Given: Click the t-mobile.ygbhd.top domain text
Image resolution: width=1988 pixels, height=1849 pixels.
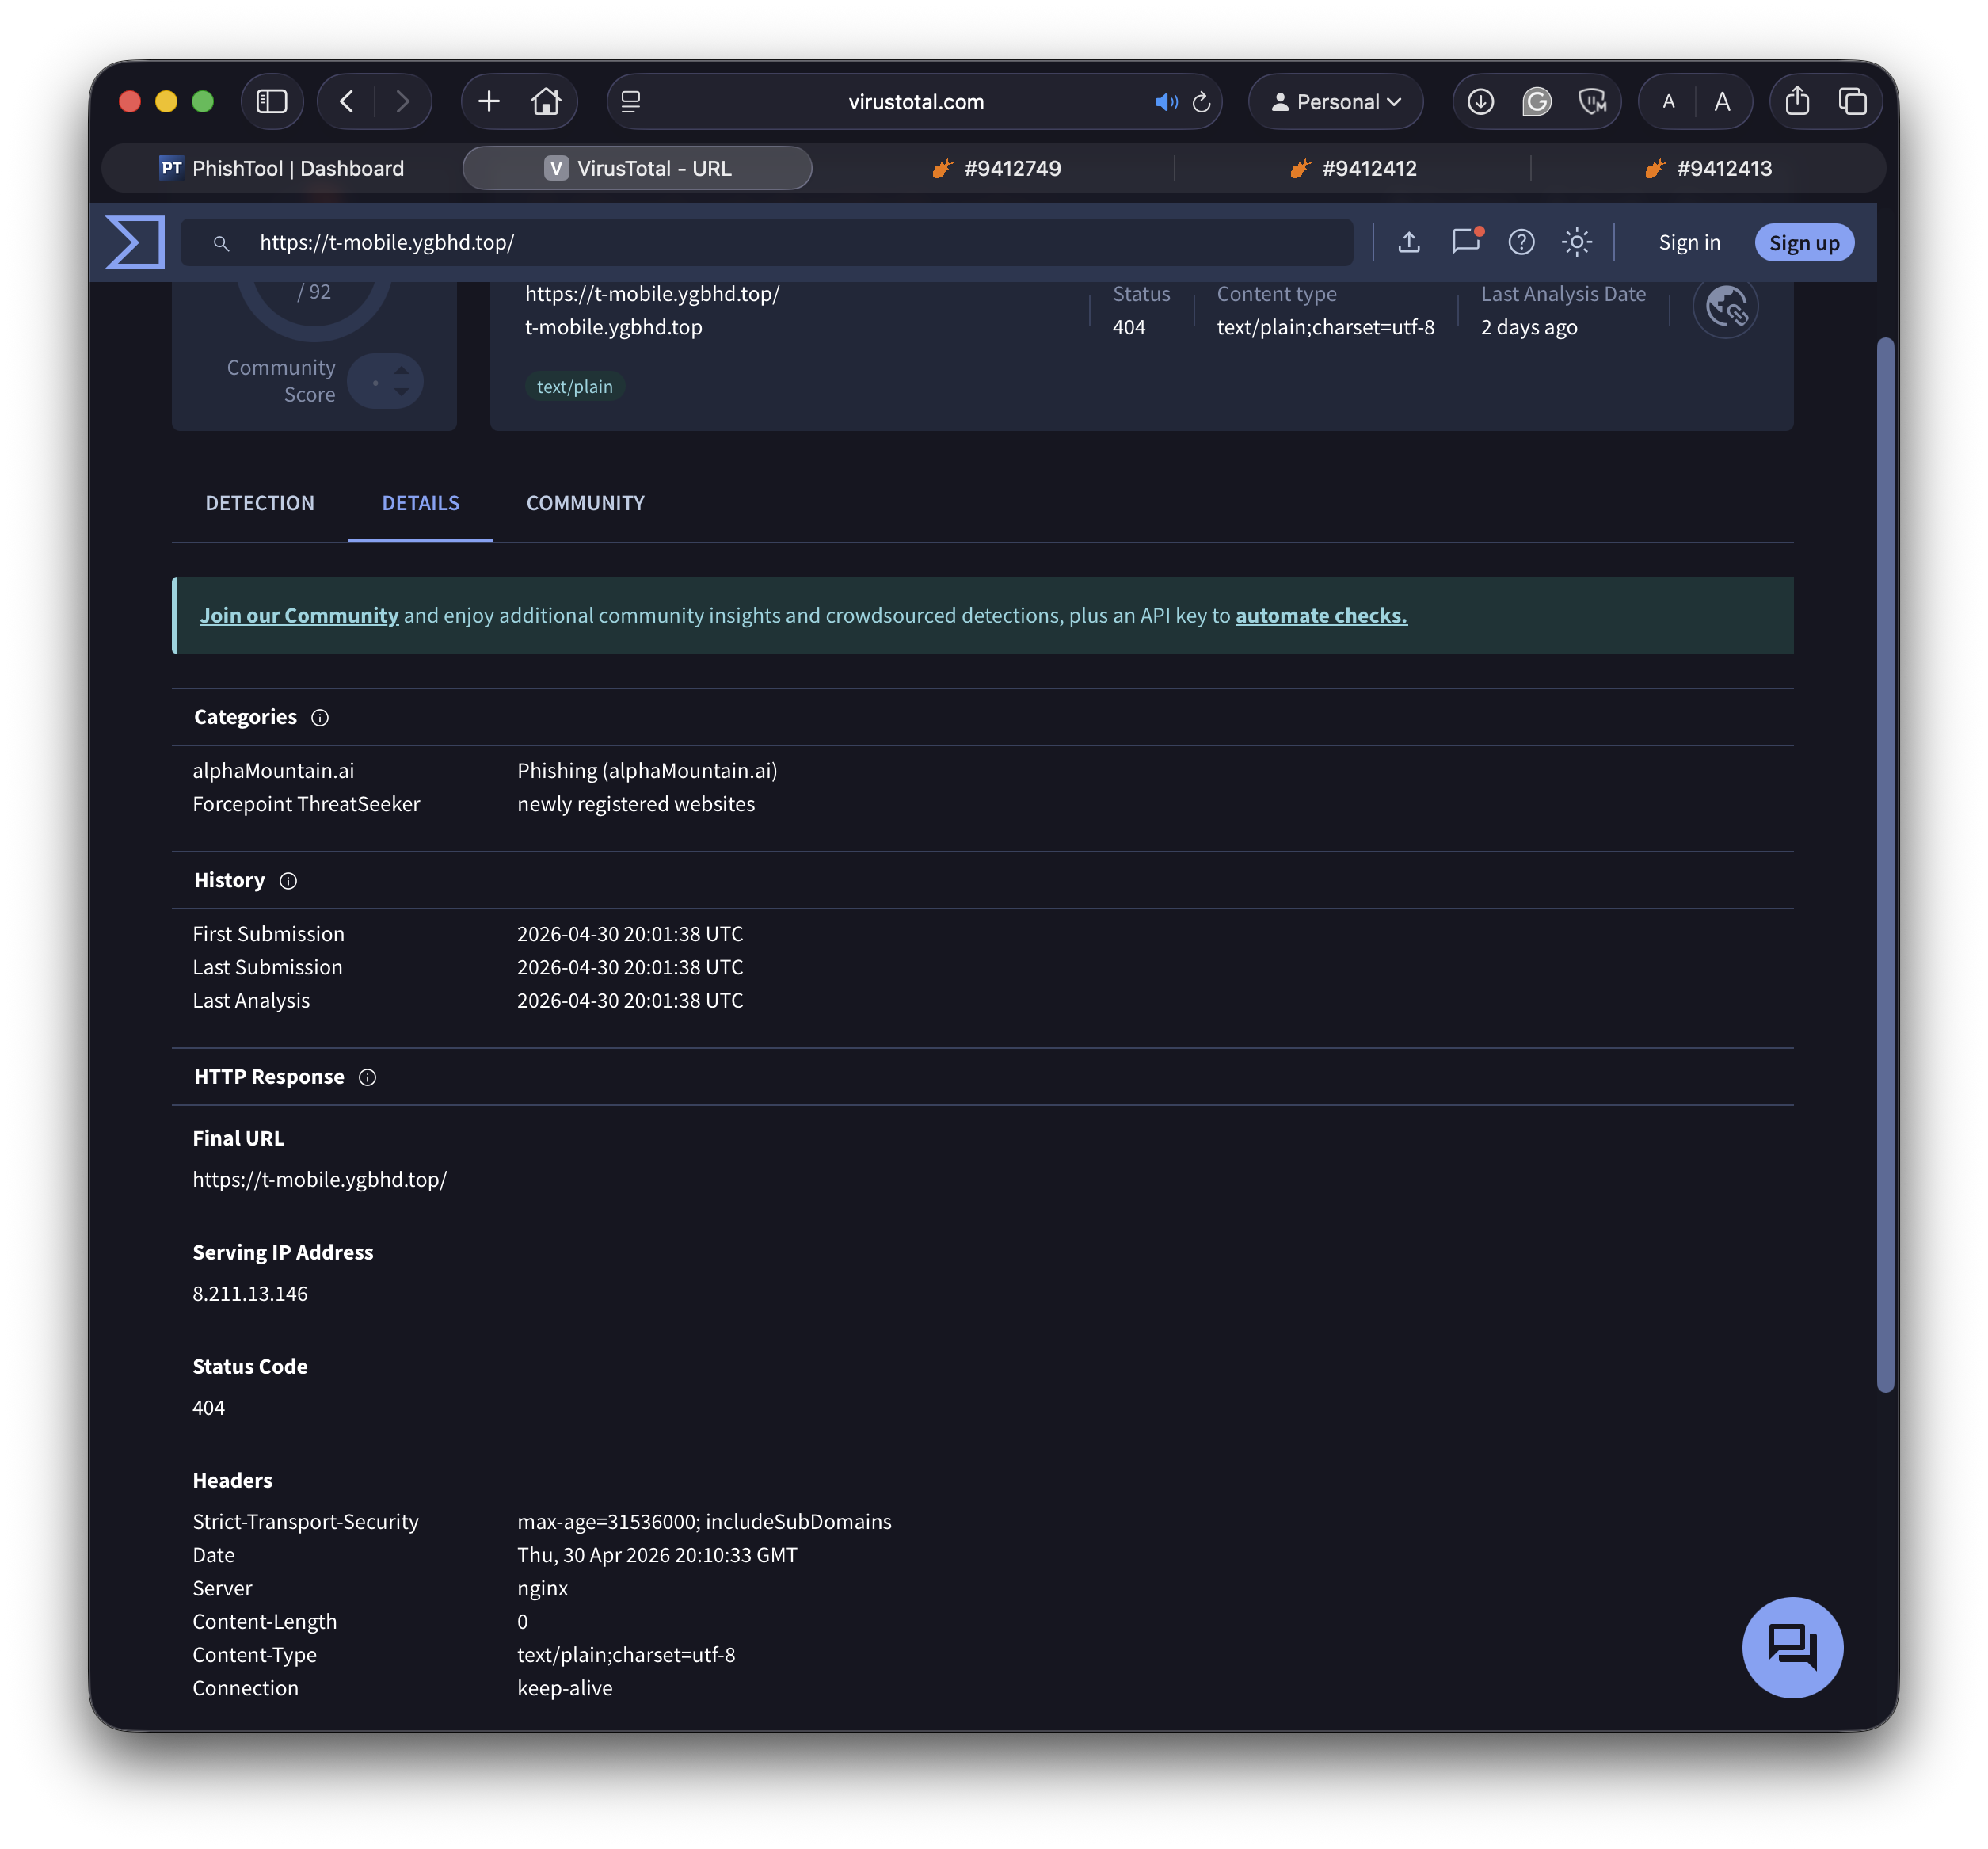Looking at the screenshot, I should (614, 327).
